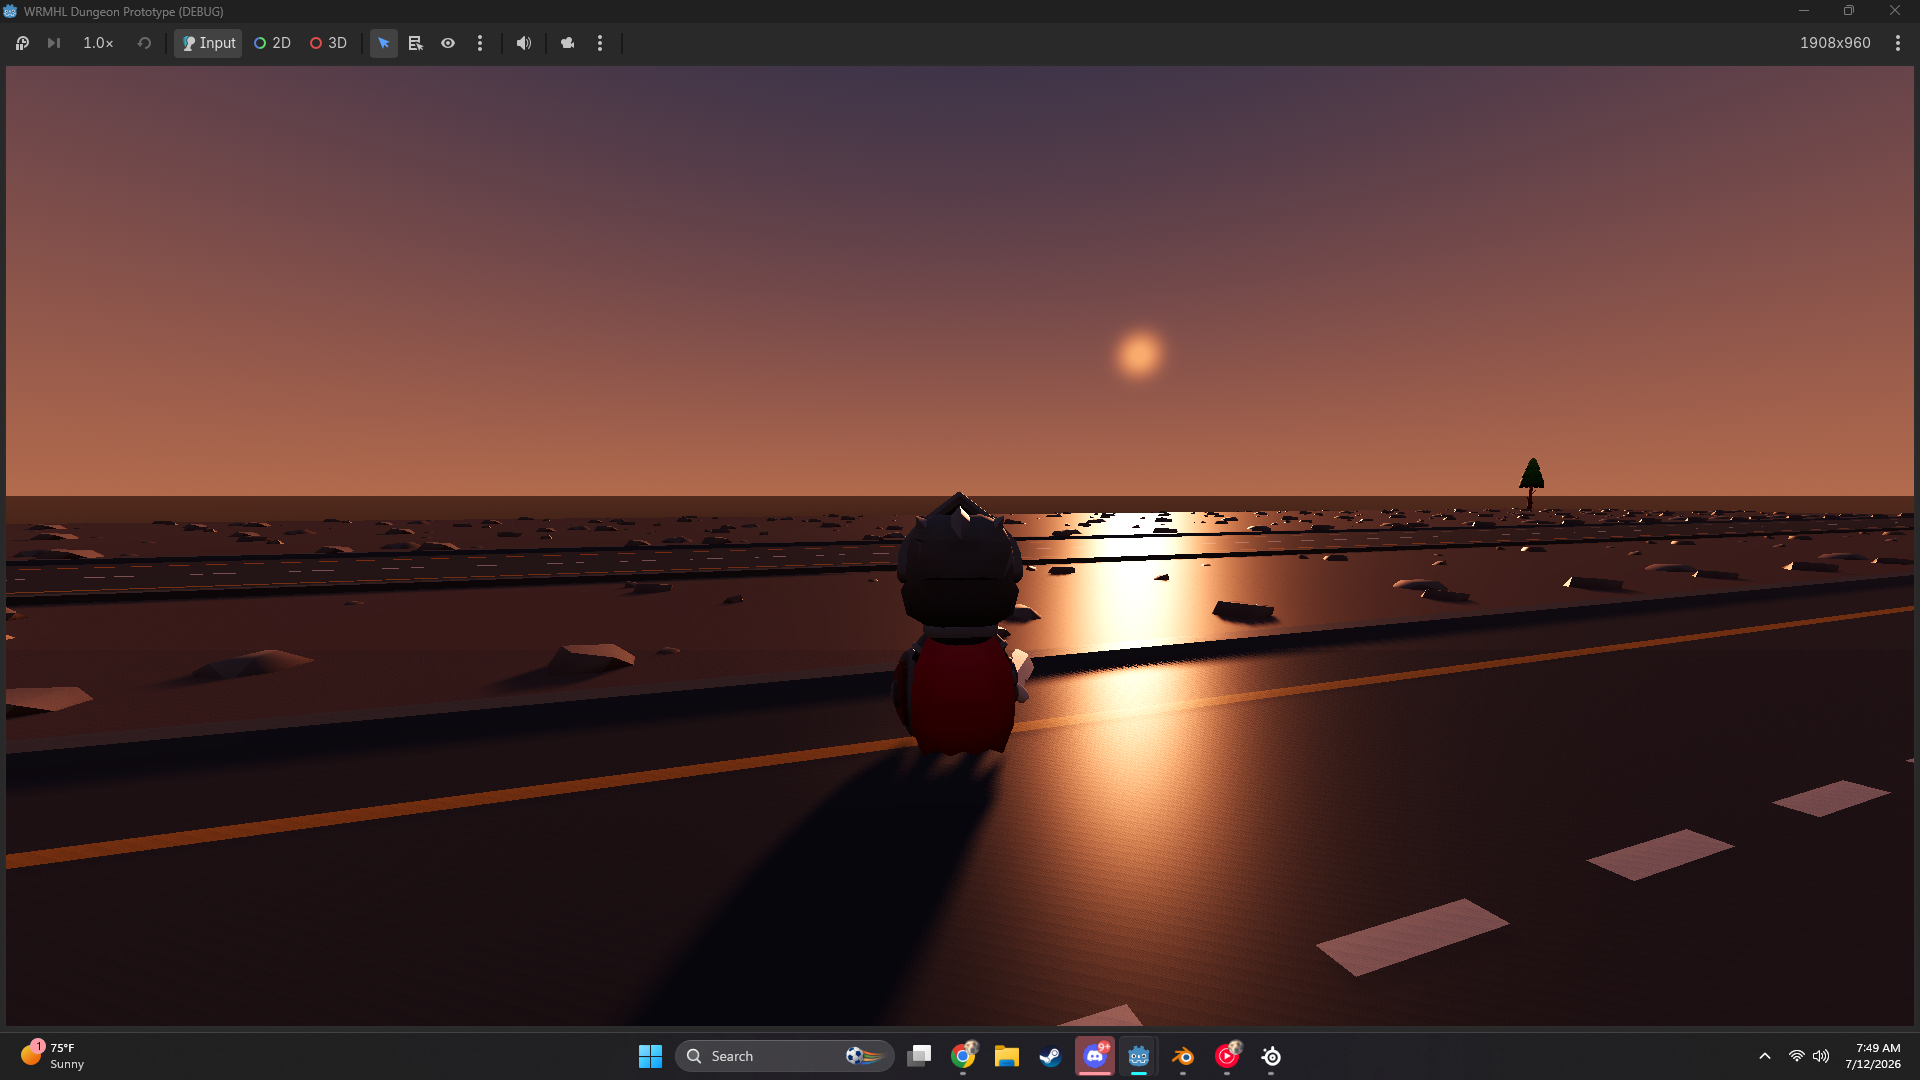Open Task View in taskbar

[919, 1056]
